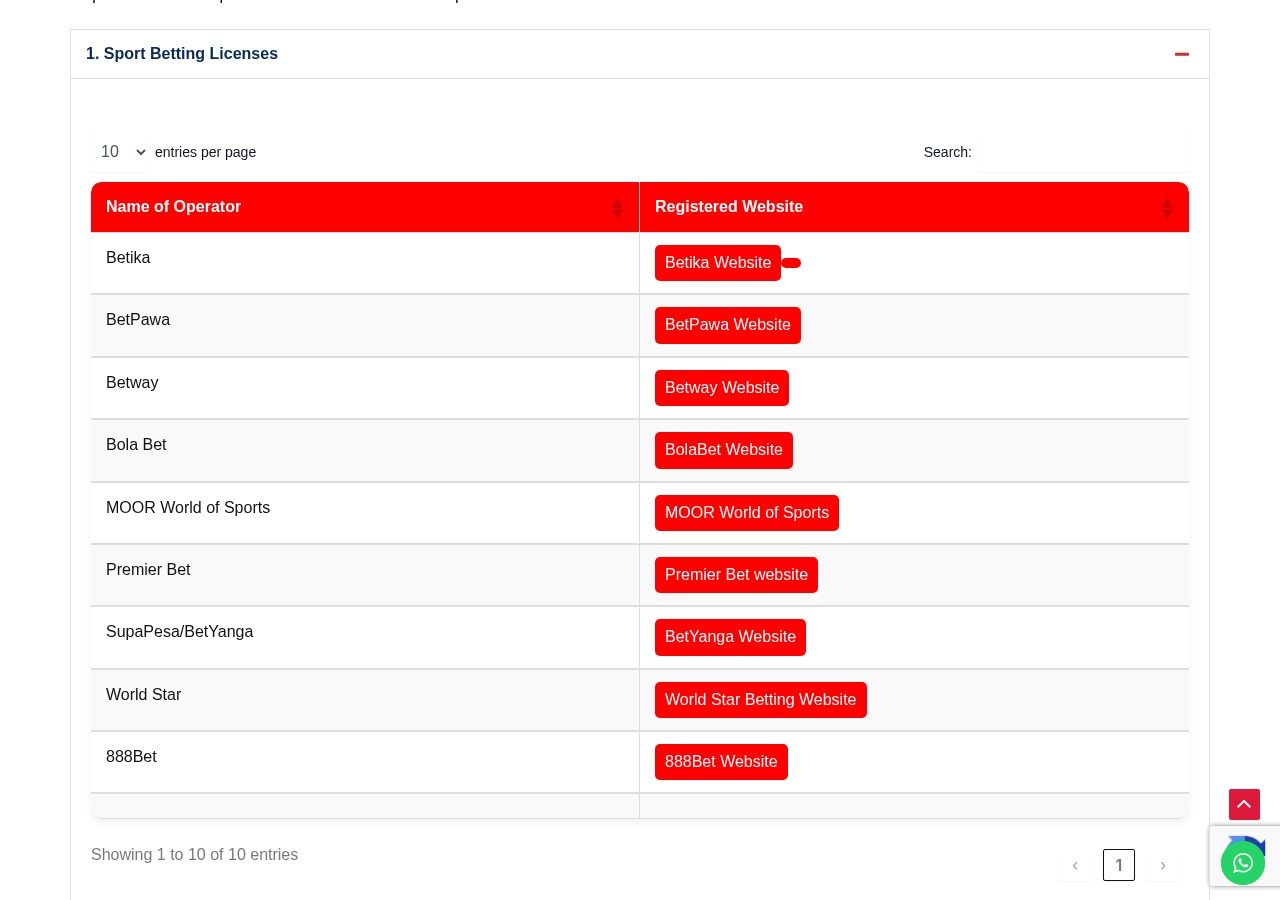Toggle the Sport Betting Licenses section header

640,54
